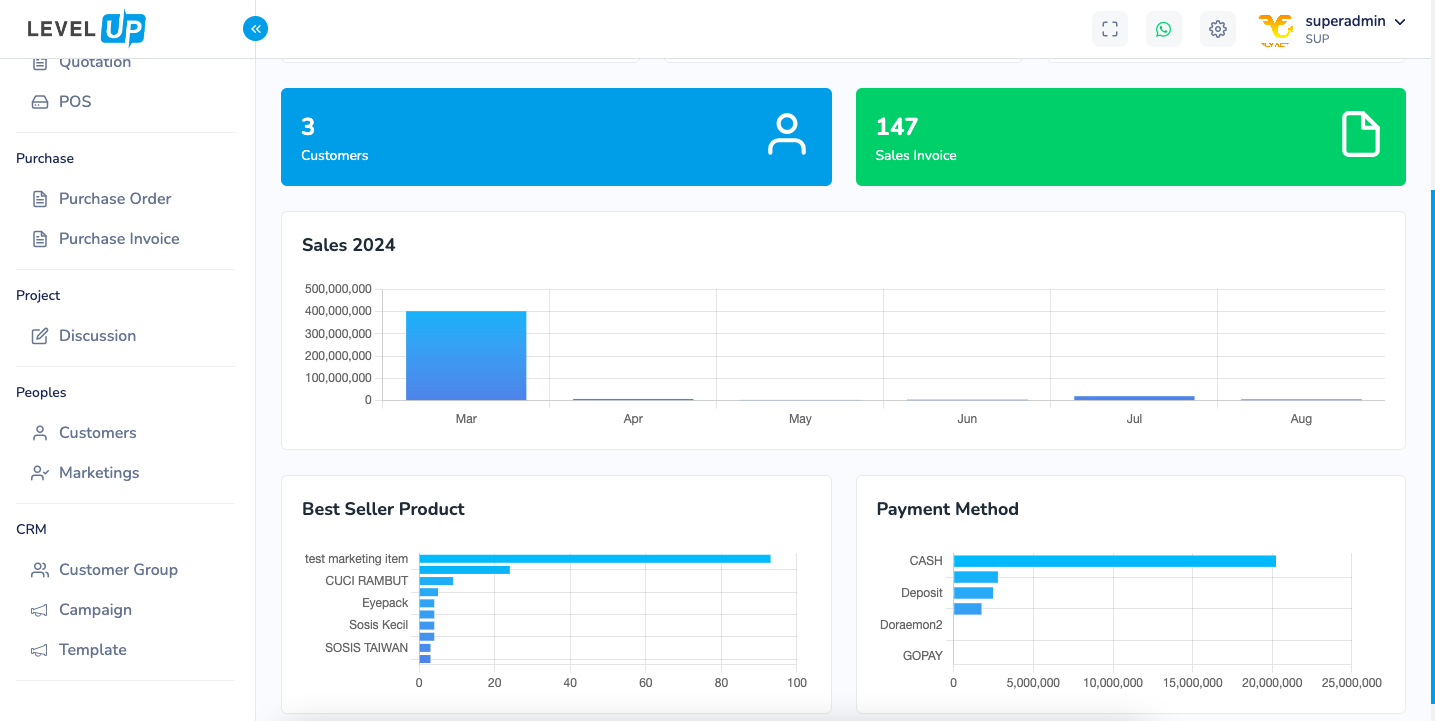The height and width of the screenshot is (721, 1435).
Task: Click the Discussion edit icon in sidebar
Action: (40, 336)
